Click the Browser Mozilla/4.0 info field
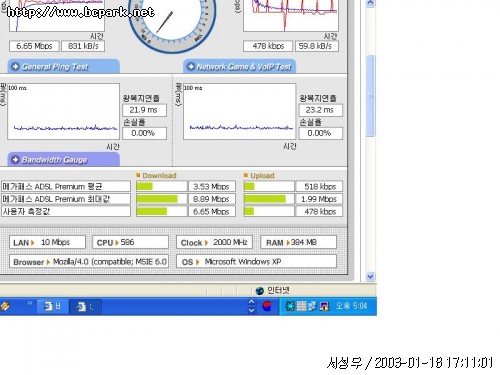500x375 pixels. 89,262
